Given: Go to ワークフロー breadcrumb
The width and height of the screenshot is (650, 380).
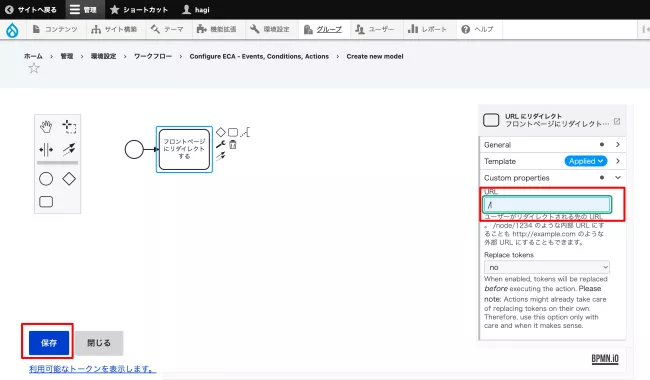Looking at the screenshot, I should click(153, 56).
